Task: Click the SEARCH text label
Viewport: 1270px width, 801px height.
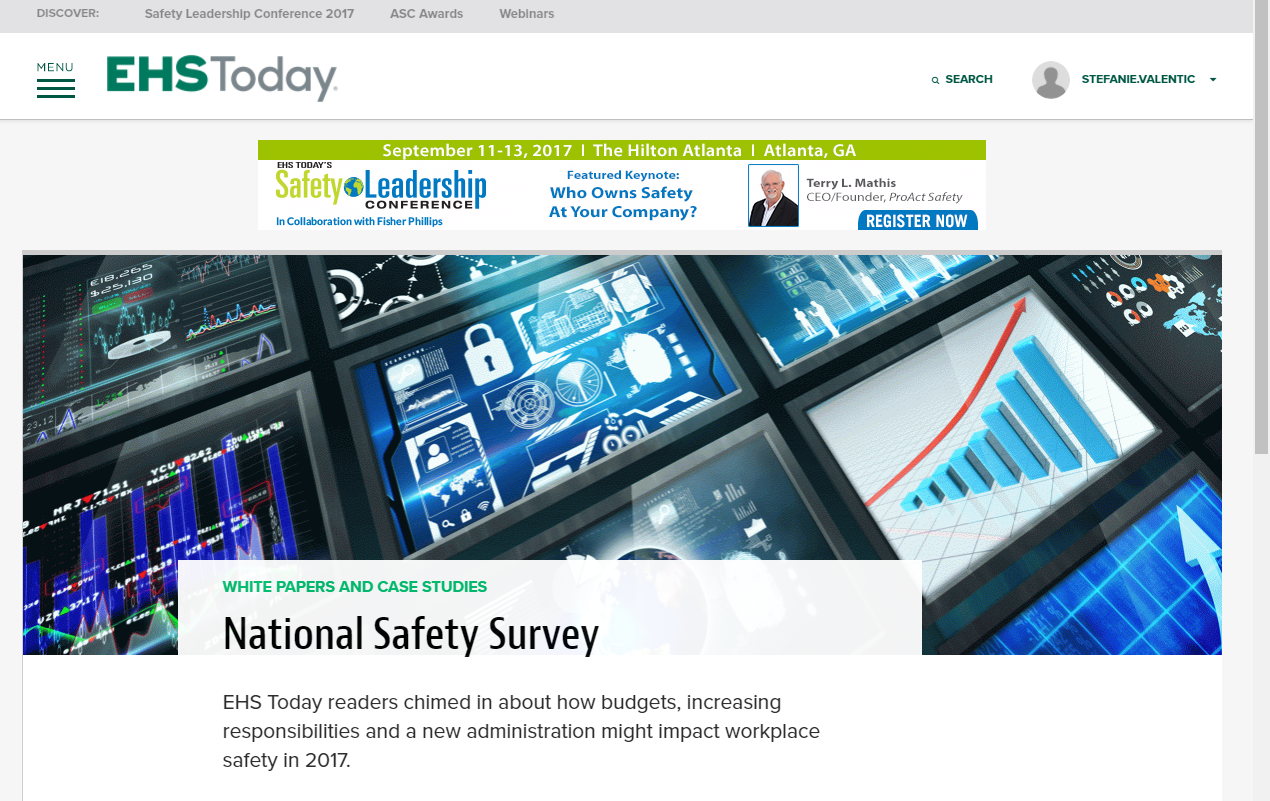Action: (x=968, y=79)
